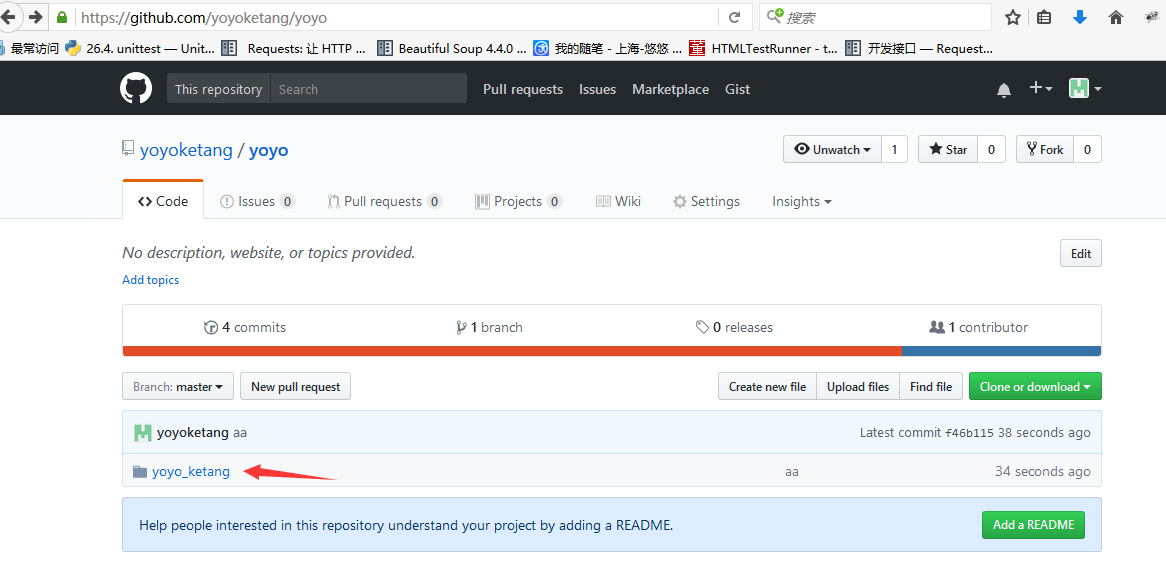Open the Beautiful Soup 4.4.0 bookmark

(x=451, y=48)
